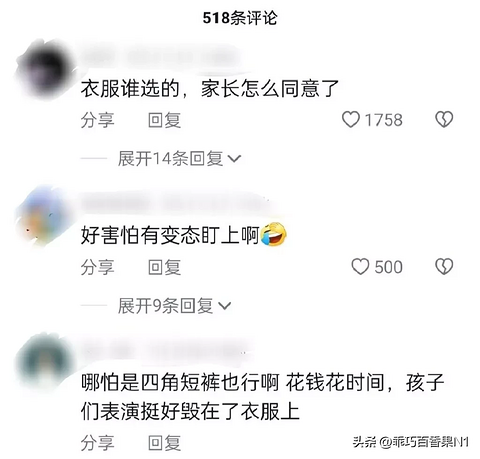Viewport: 480px width, 459px height.
Task: Open the blurred username of first commenter
Action: coord(160,58)
